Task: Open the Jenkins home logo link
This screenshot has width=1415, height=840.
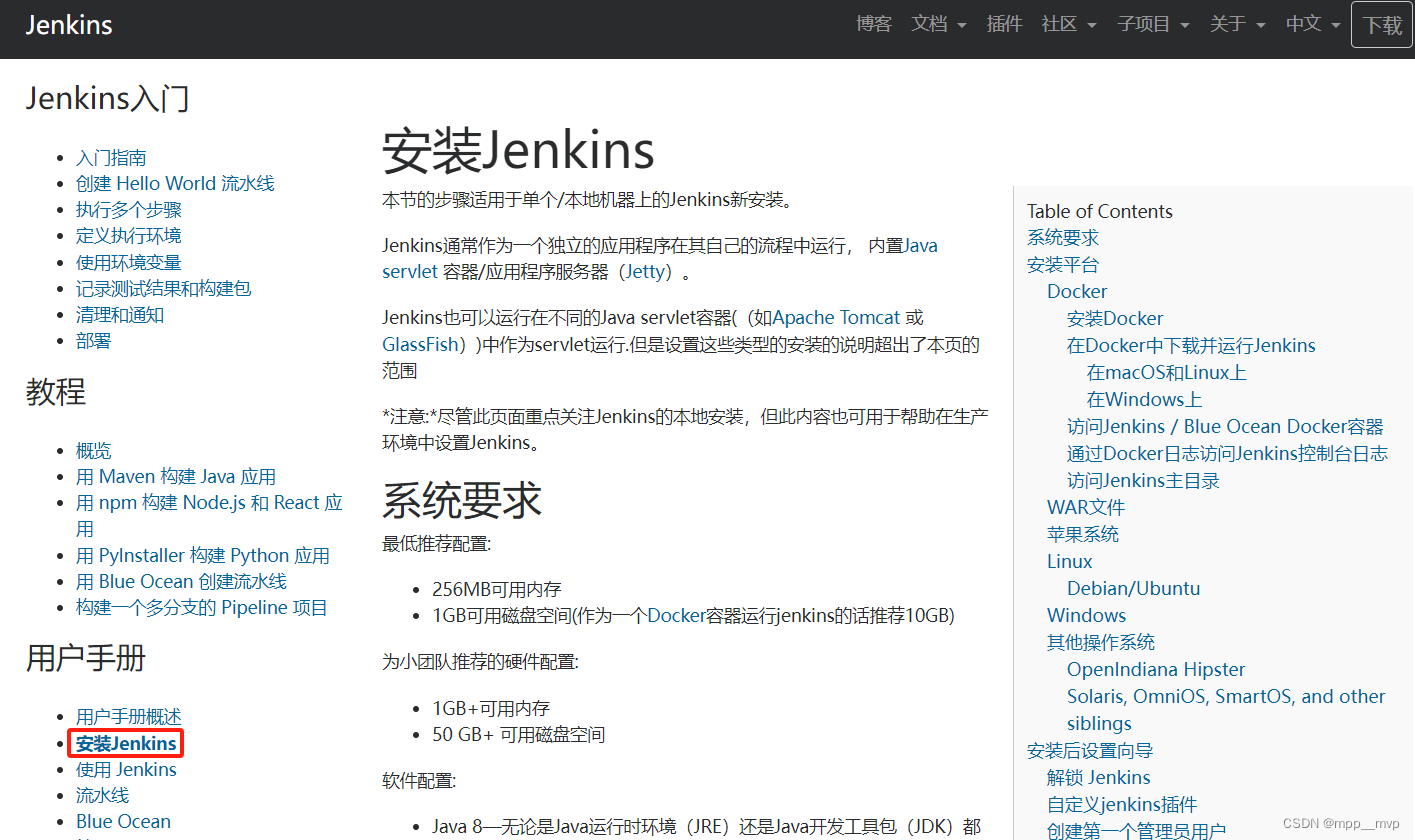Action: (x=69, y=25)
